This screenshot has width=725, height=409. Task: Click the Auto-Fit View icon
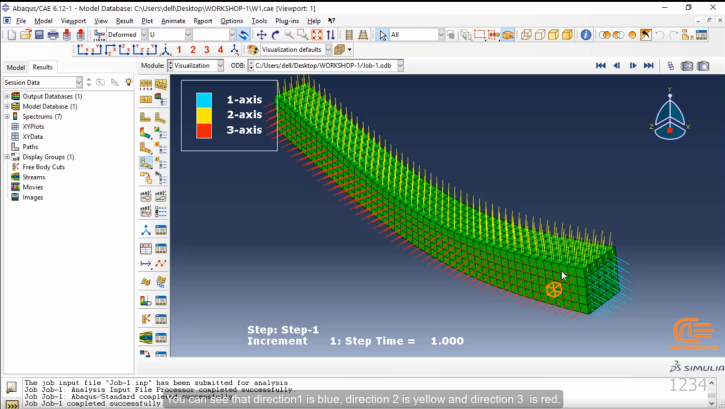point(317,35)
